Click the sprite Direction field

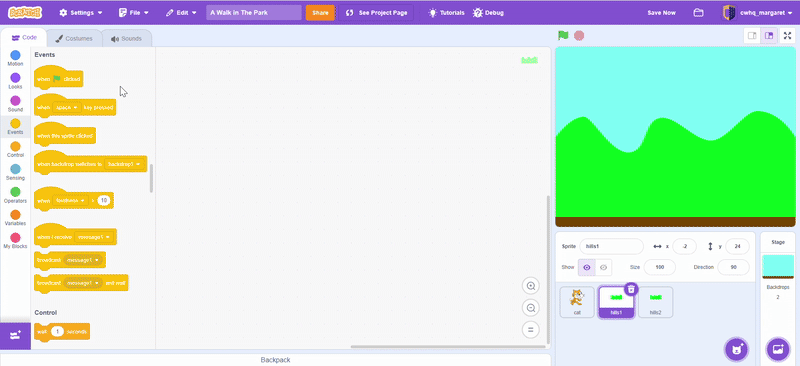click(733, 267)
